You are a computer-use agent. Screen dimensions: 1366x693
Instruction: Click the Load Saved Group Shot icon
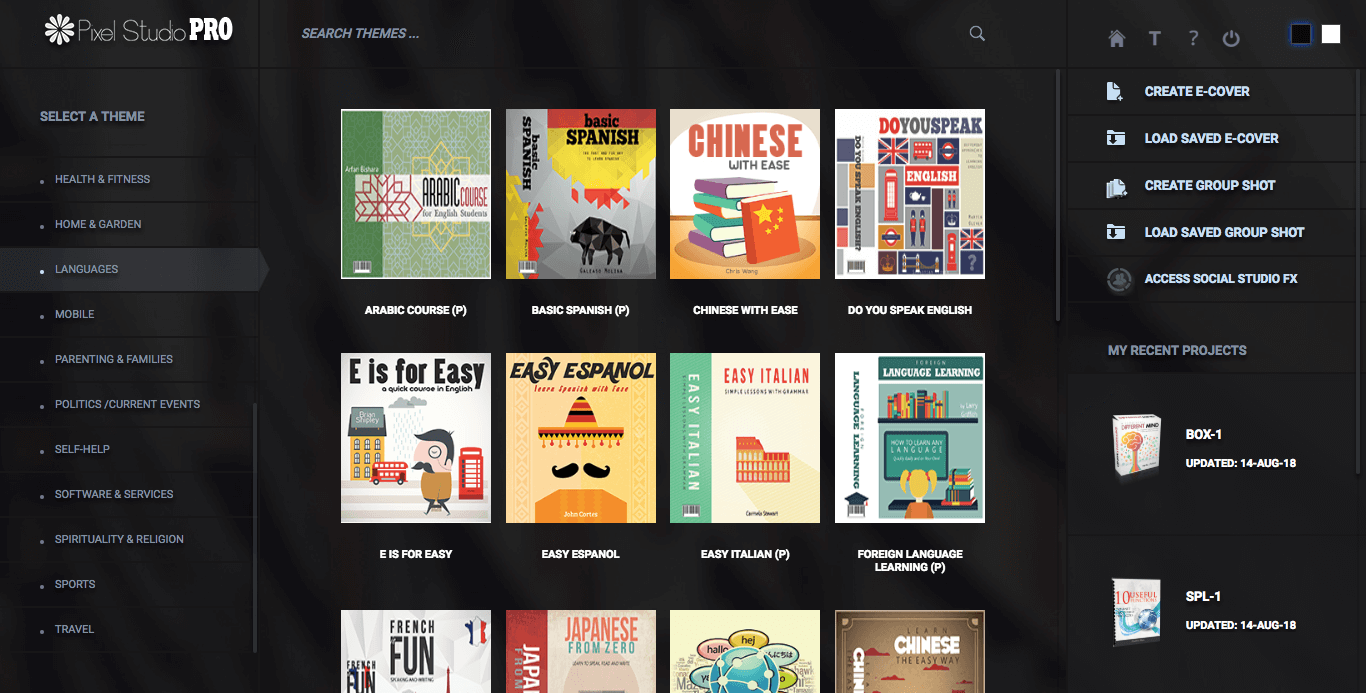point(1115,232)
